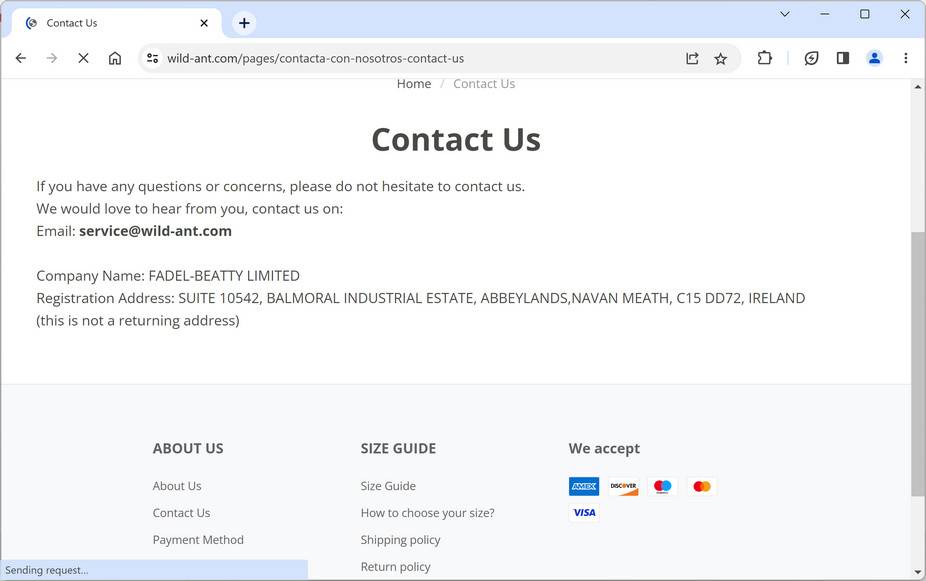926x581 pixels.
Task: Click the forward navigation arrow
Action: point(52,58)
